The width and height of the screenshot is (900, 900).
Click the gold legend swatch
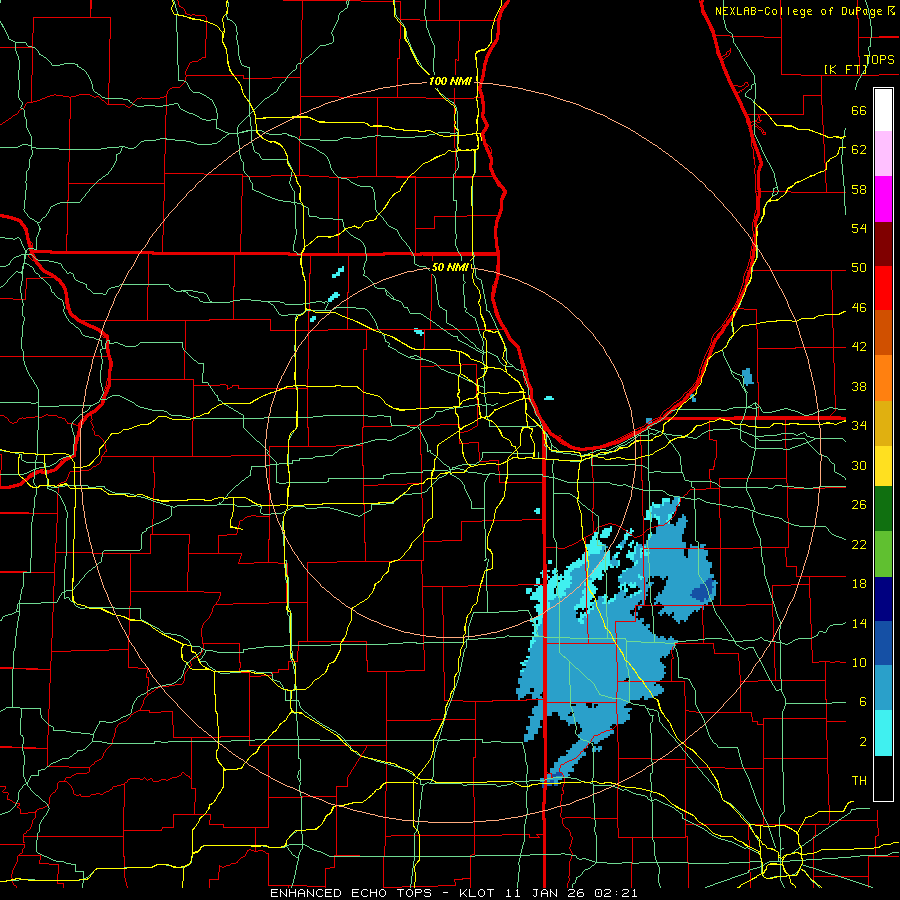point(883,423)
